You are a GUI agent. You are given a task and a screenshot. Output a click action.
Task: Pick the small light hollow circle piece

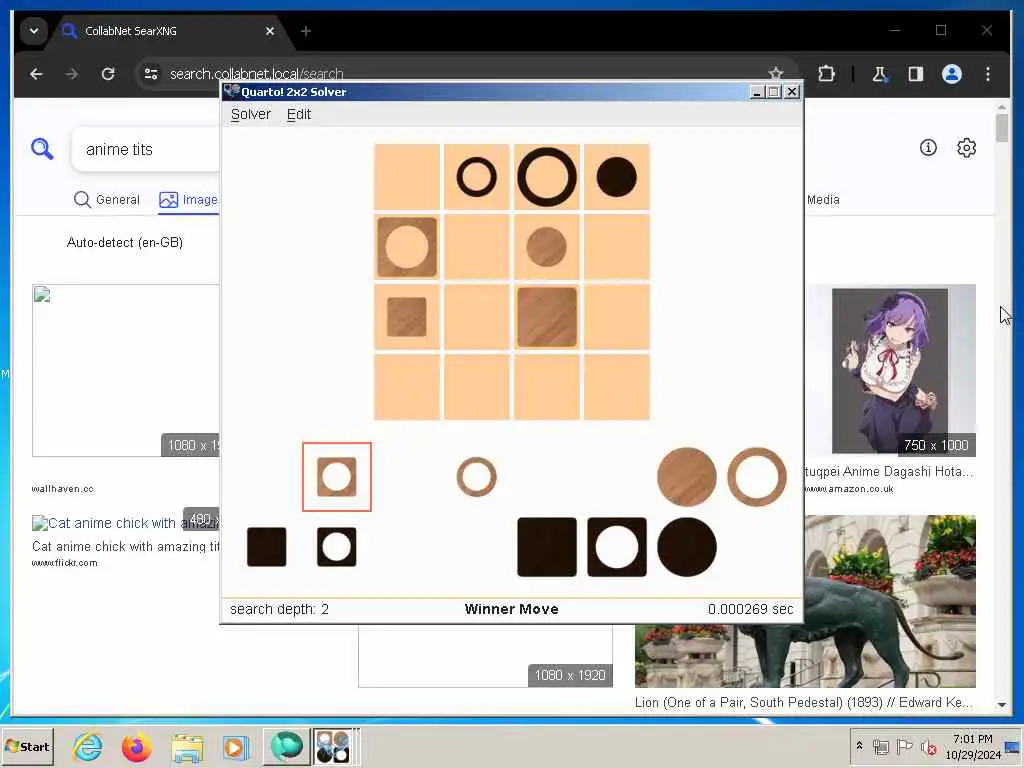[x=476, y=477]
